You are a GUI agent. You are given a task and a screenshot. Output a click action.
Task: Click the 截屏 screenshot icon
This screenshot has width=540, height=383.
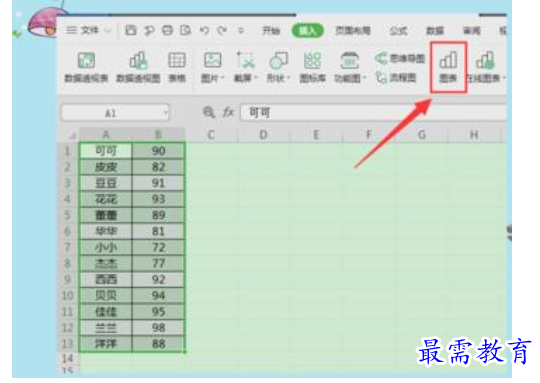click(246, 61)
